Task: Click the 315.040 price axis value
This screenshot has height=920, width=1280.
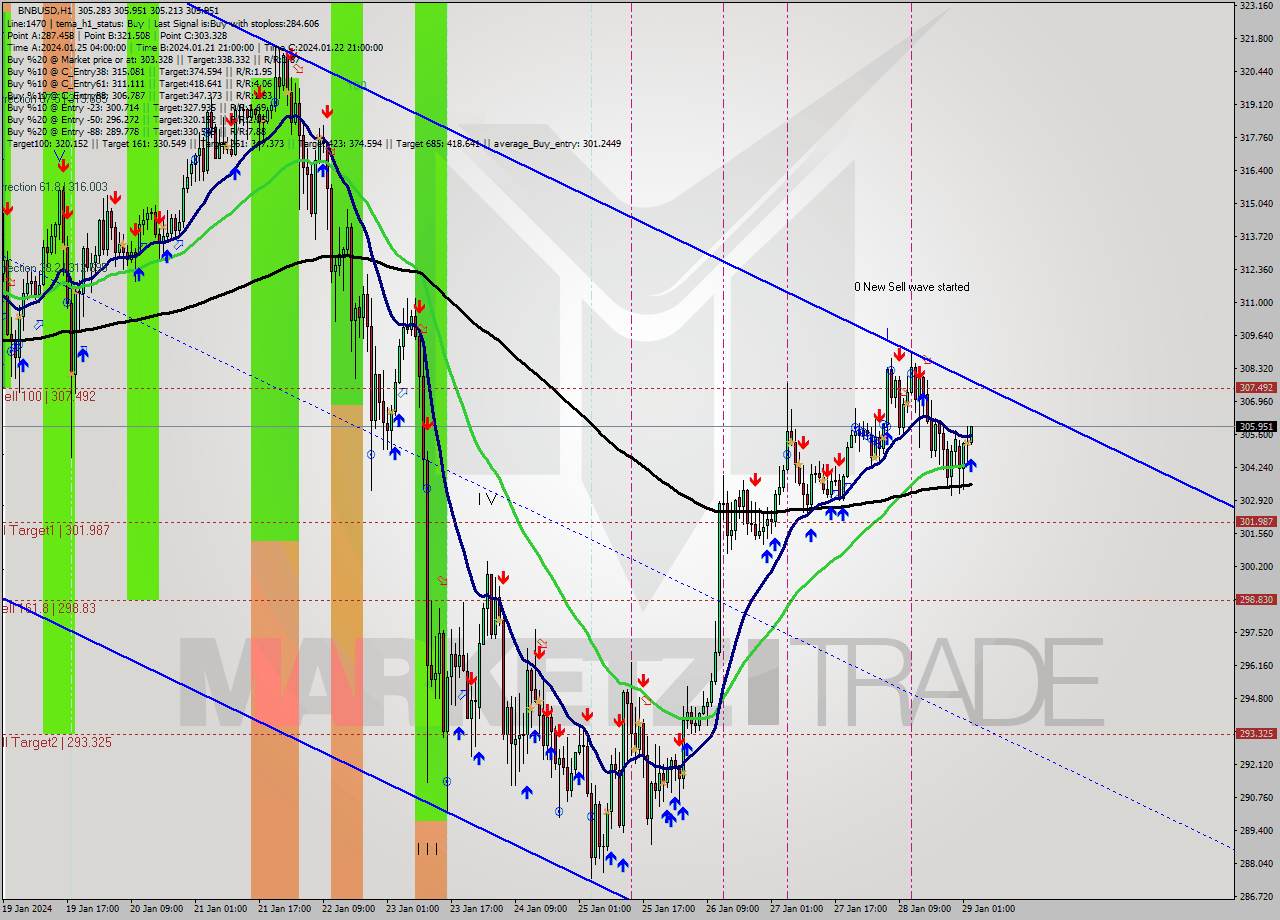Action: pos(1256,204)
